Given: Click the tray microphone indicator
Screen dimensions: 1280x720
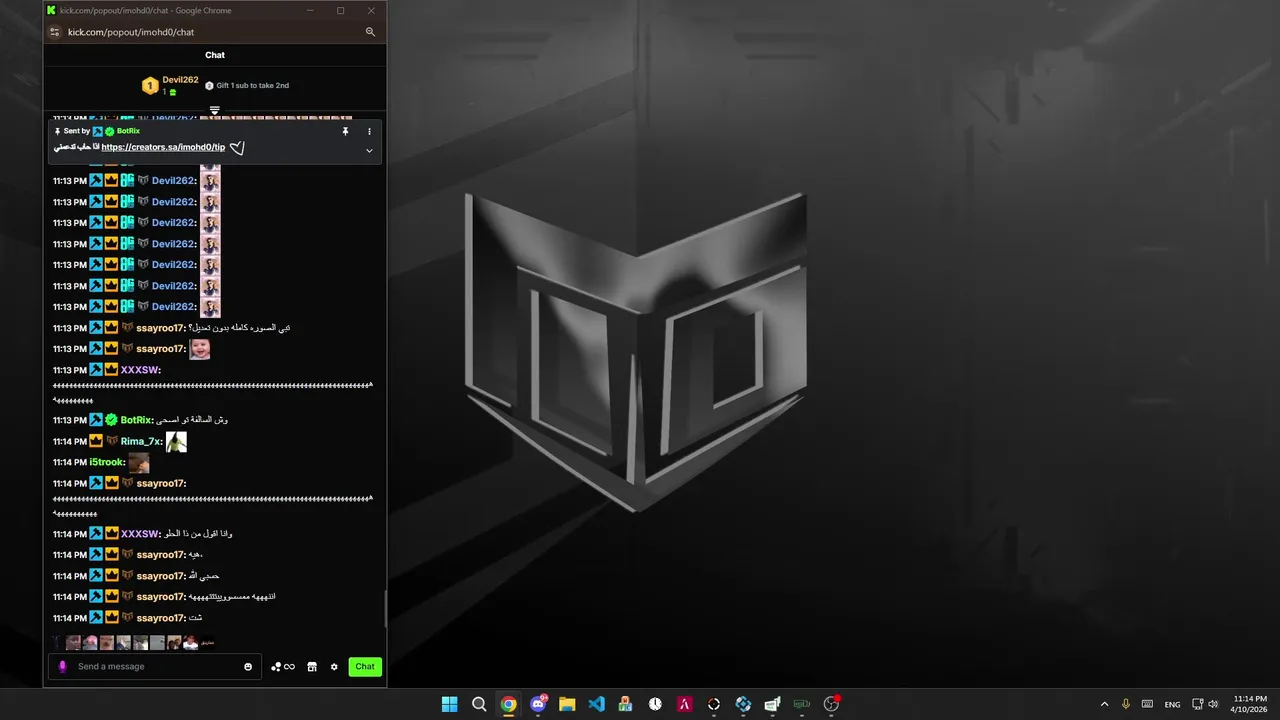Looking at the screenshot, I should pos(1126,704).
